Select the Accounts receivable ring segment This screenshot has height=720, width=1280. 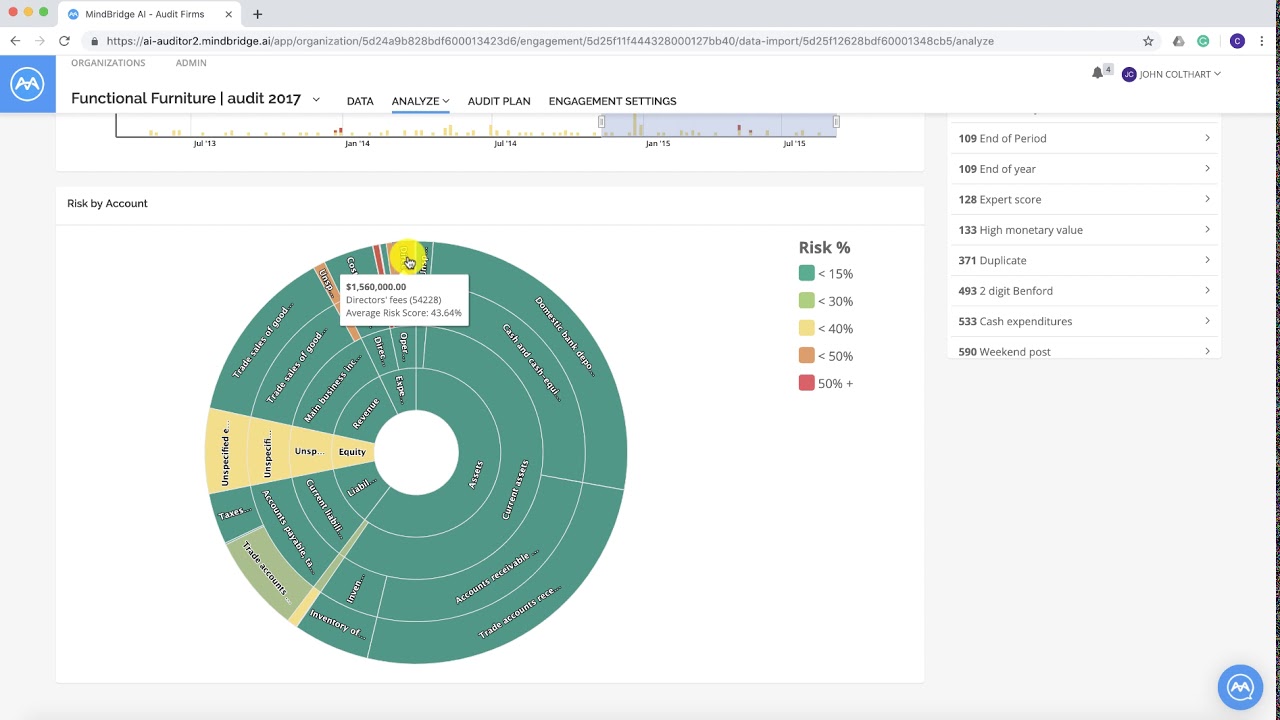point(497,577)
